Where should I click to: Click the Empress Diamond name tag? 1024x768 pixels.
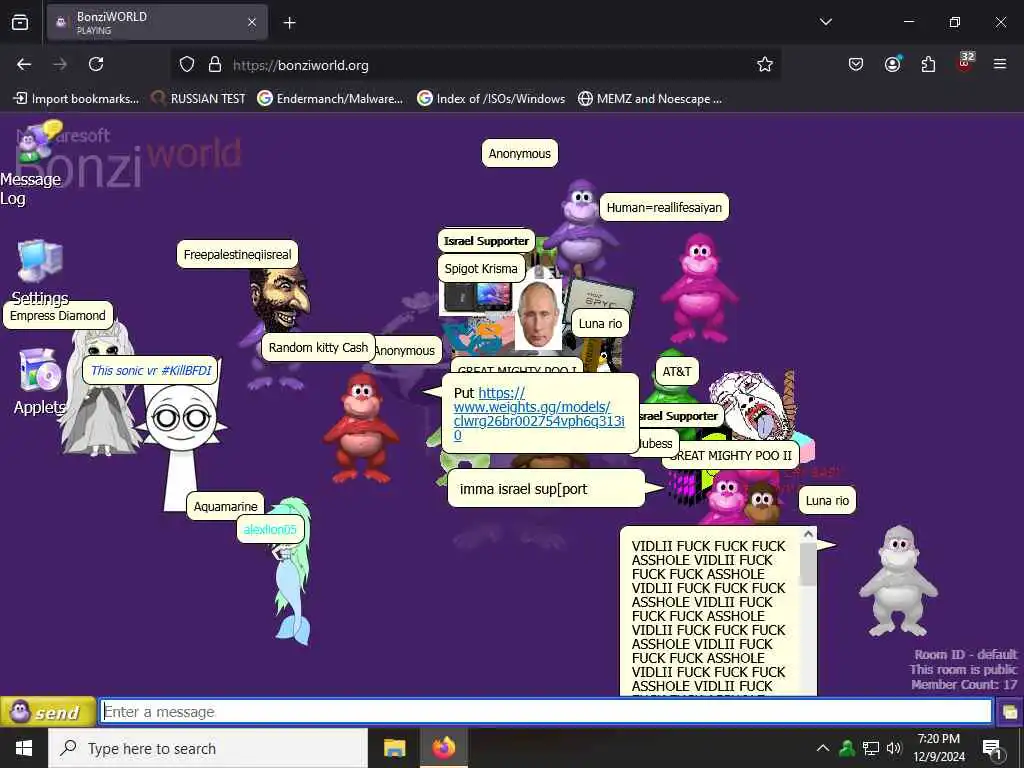click(x=57, y=316)
